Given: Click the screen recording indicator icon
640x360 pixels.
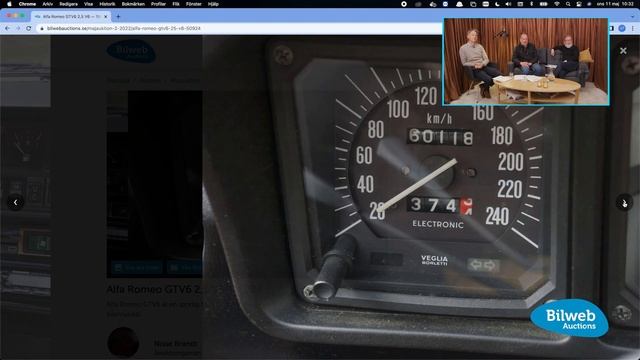Looking at the screenshot, I should point(404,4).
